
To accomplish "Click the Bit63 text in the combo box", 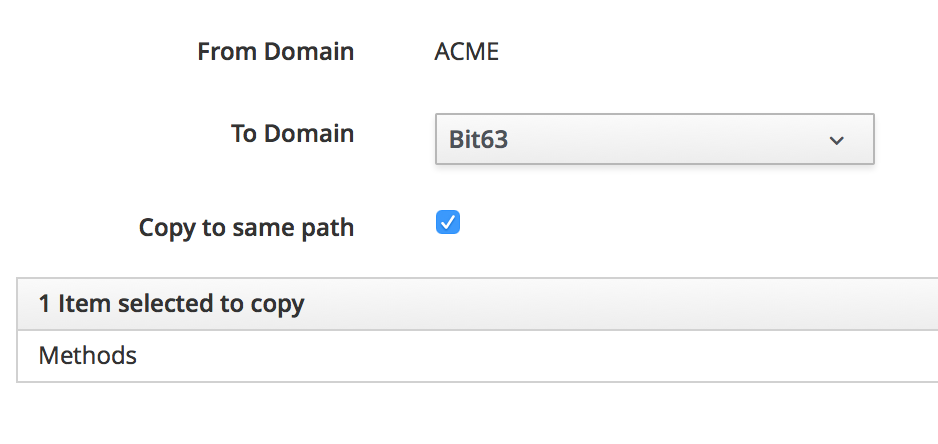I will tap(479, 140).
